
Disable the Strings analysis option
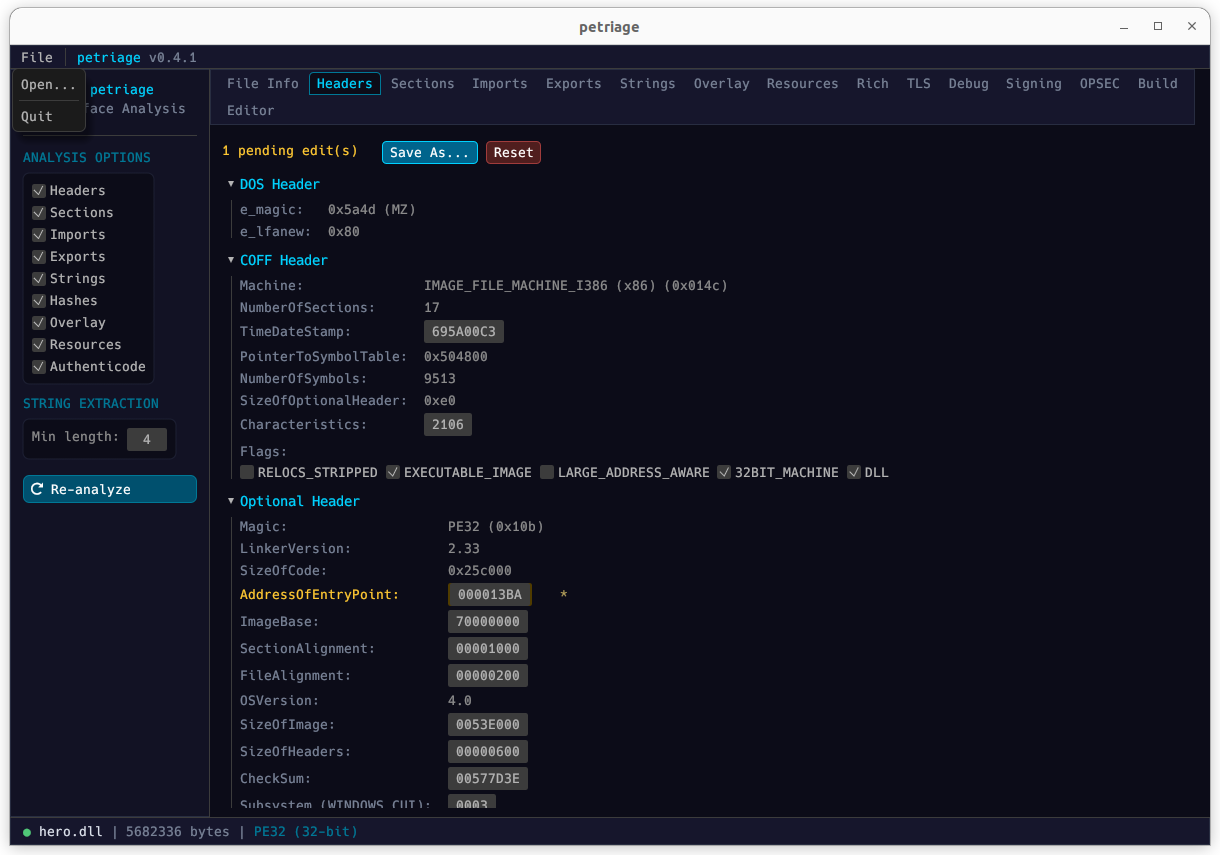39,278
